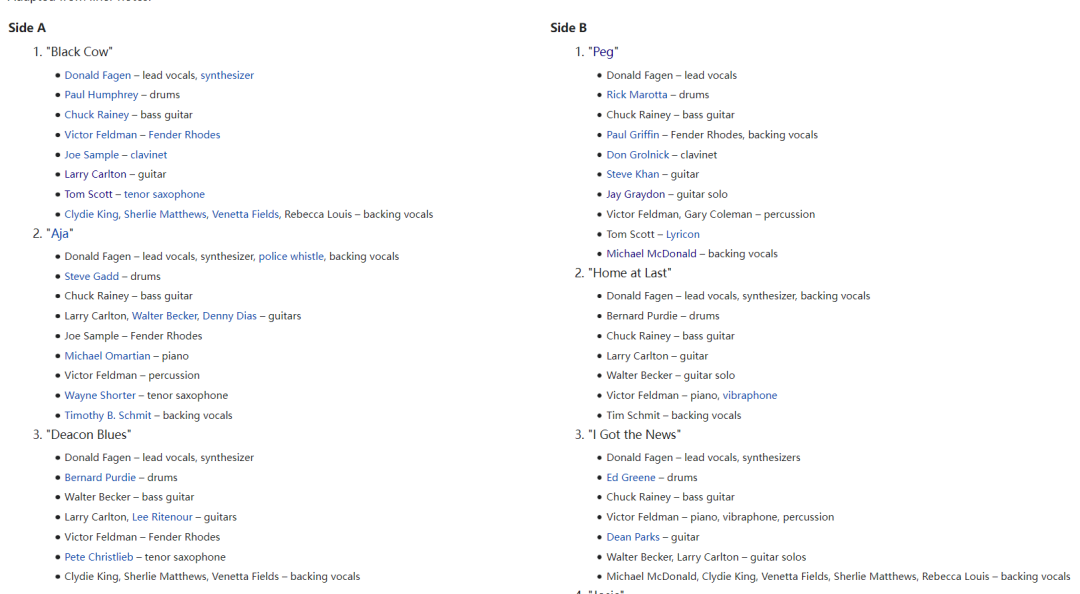
Task: Open the Jay Graydon link
Action: pos(636,194)
